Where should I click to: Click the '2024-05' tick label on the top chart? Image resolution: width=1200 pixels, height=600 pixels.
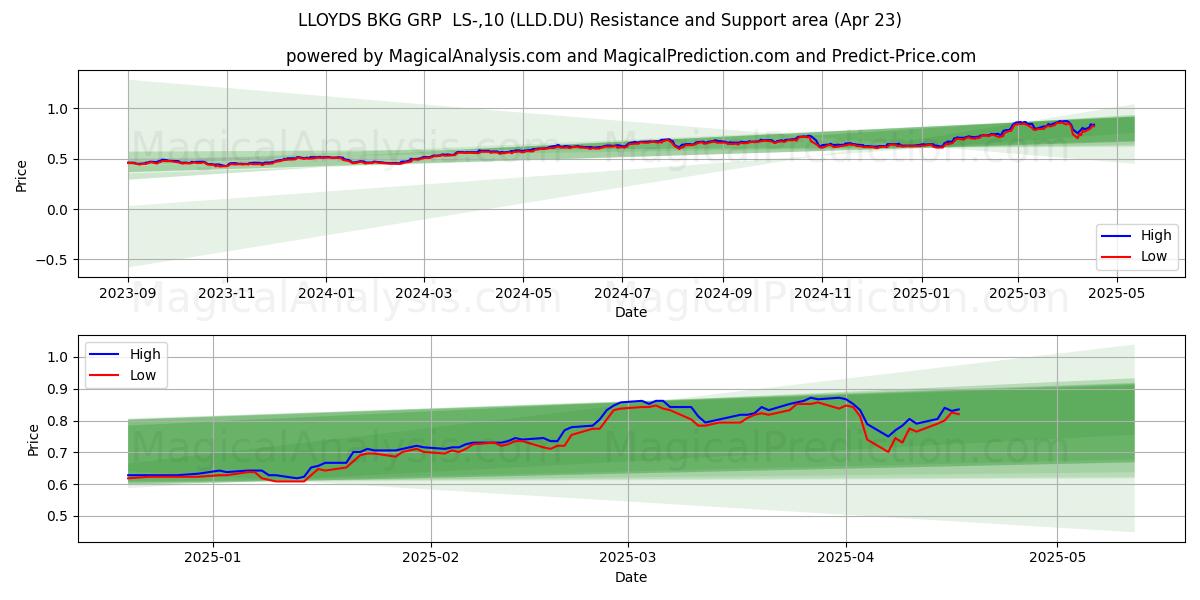click(x=523, y=294)
